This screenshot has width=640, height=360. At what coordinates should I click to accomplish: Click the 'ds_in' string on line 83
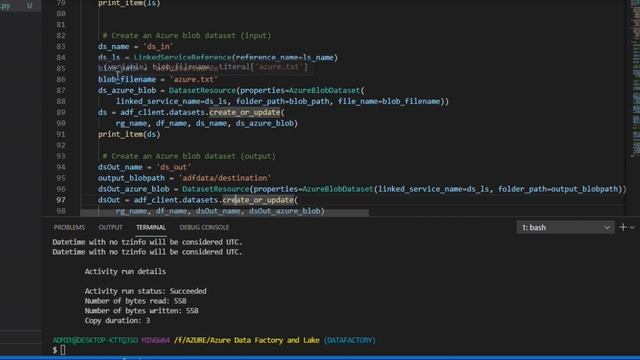(158, 47)
